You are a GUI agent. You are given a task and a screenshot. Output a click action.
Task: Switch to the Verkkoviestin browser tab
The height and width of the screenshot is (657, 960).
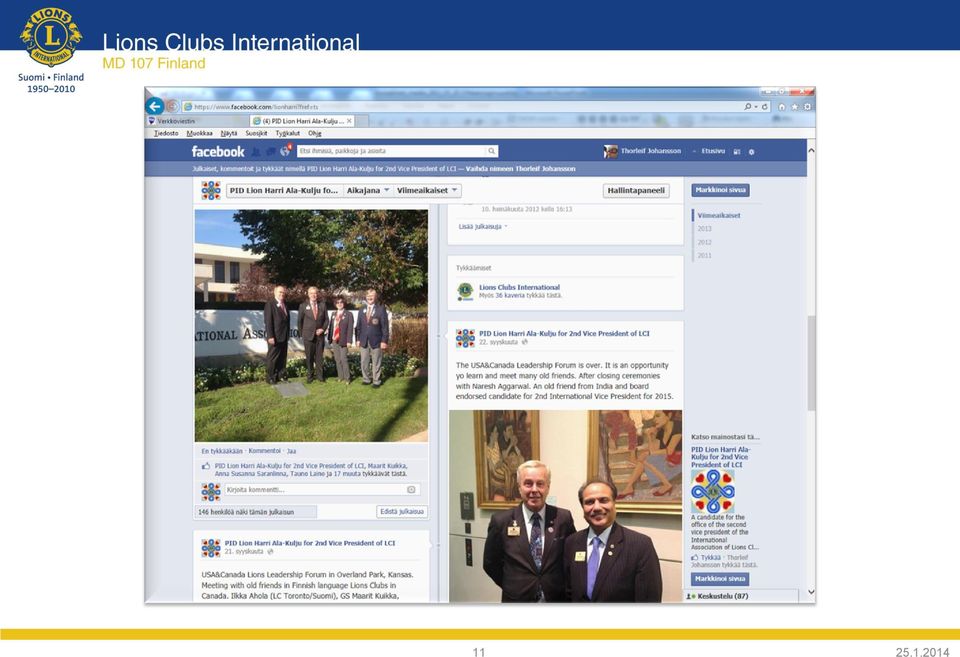197,121
